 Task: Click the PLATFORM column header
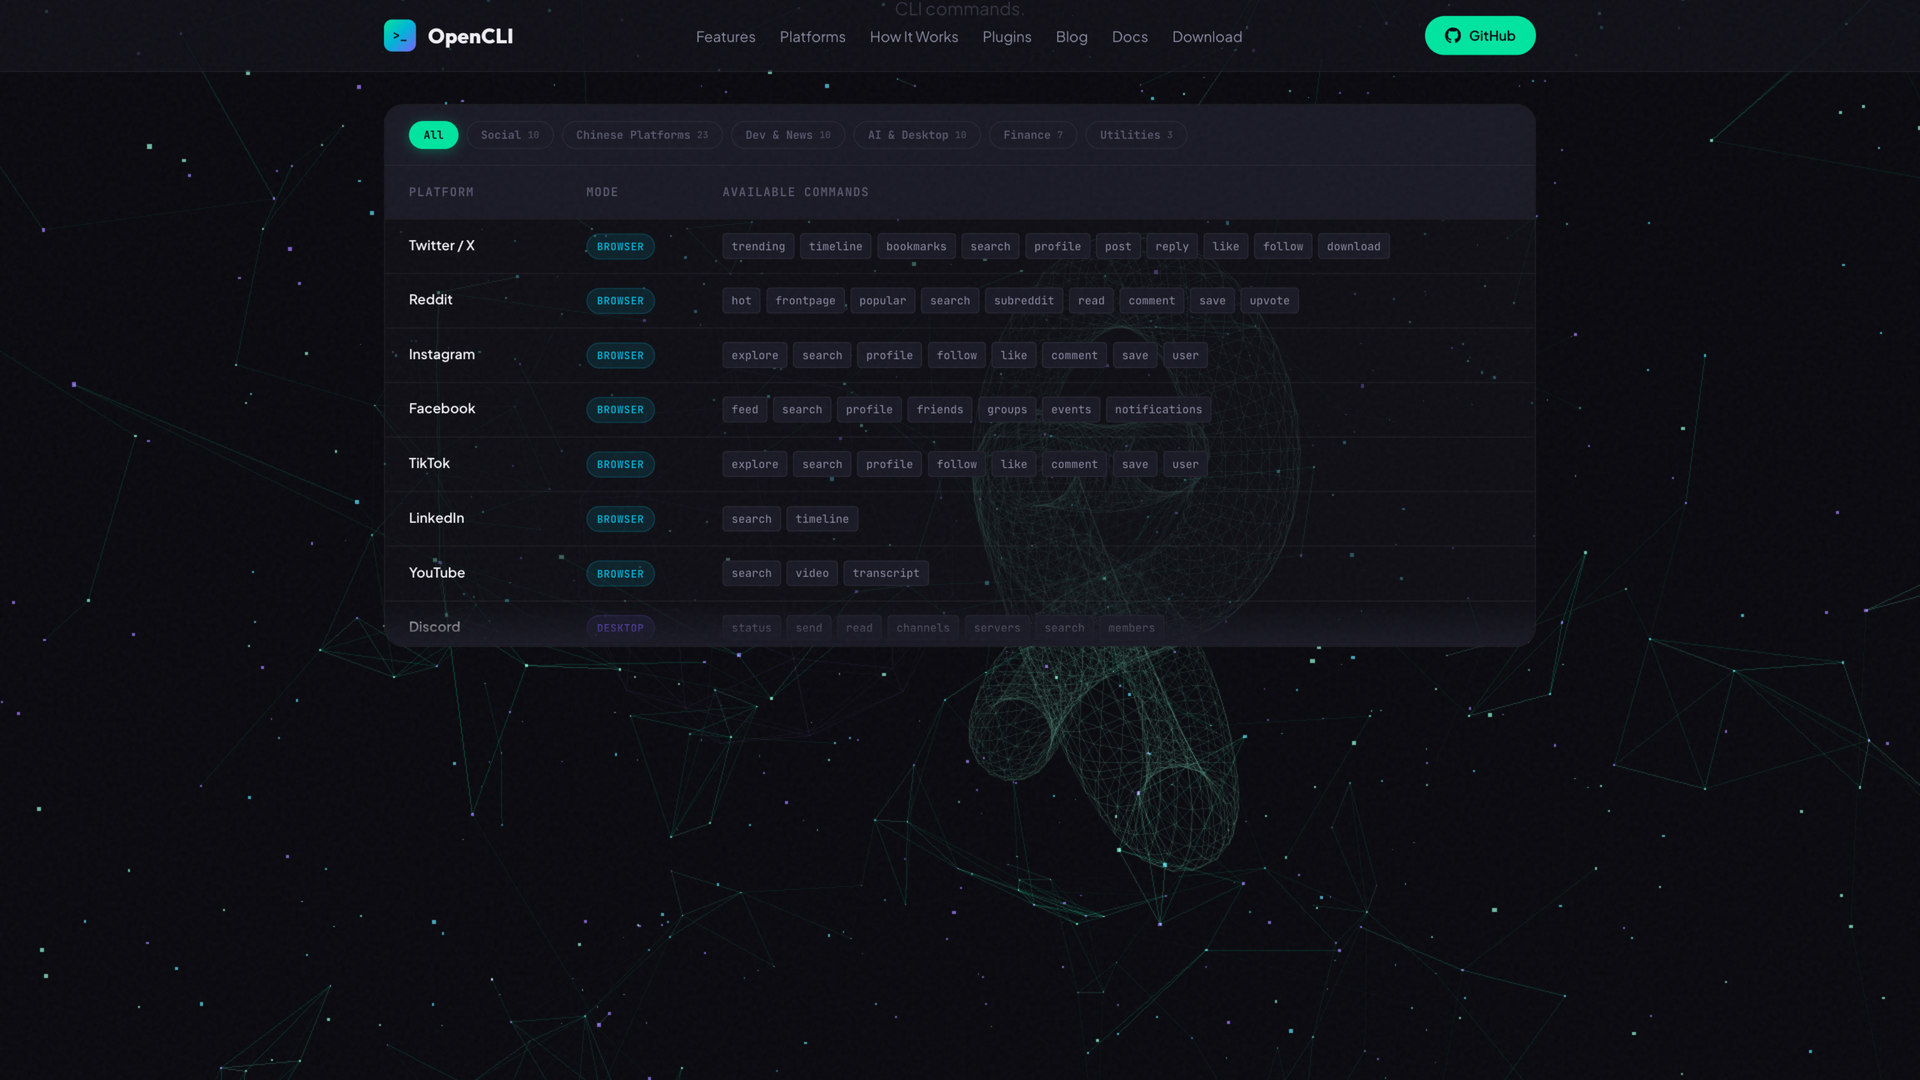coord(441,192)
